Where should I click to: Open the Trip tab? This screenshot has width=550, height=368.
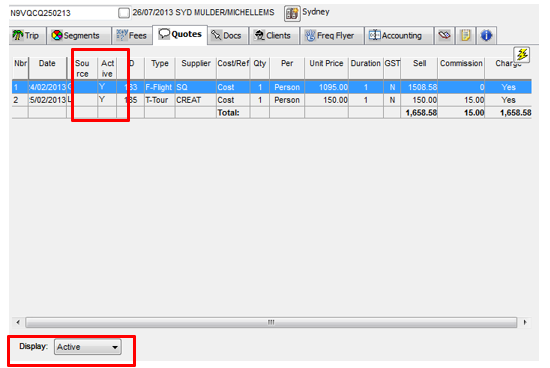27,35
